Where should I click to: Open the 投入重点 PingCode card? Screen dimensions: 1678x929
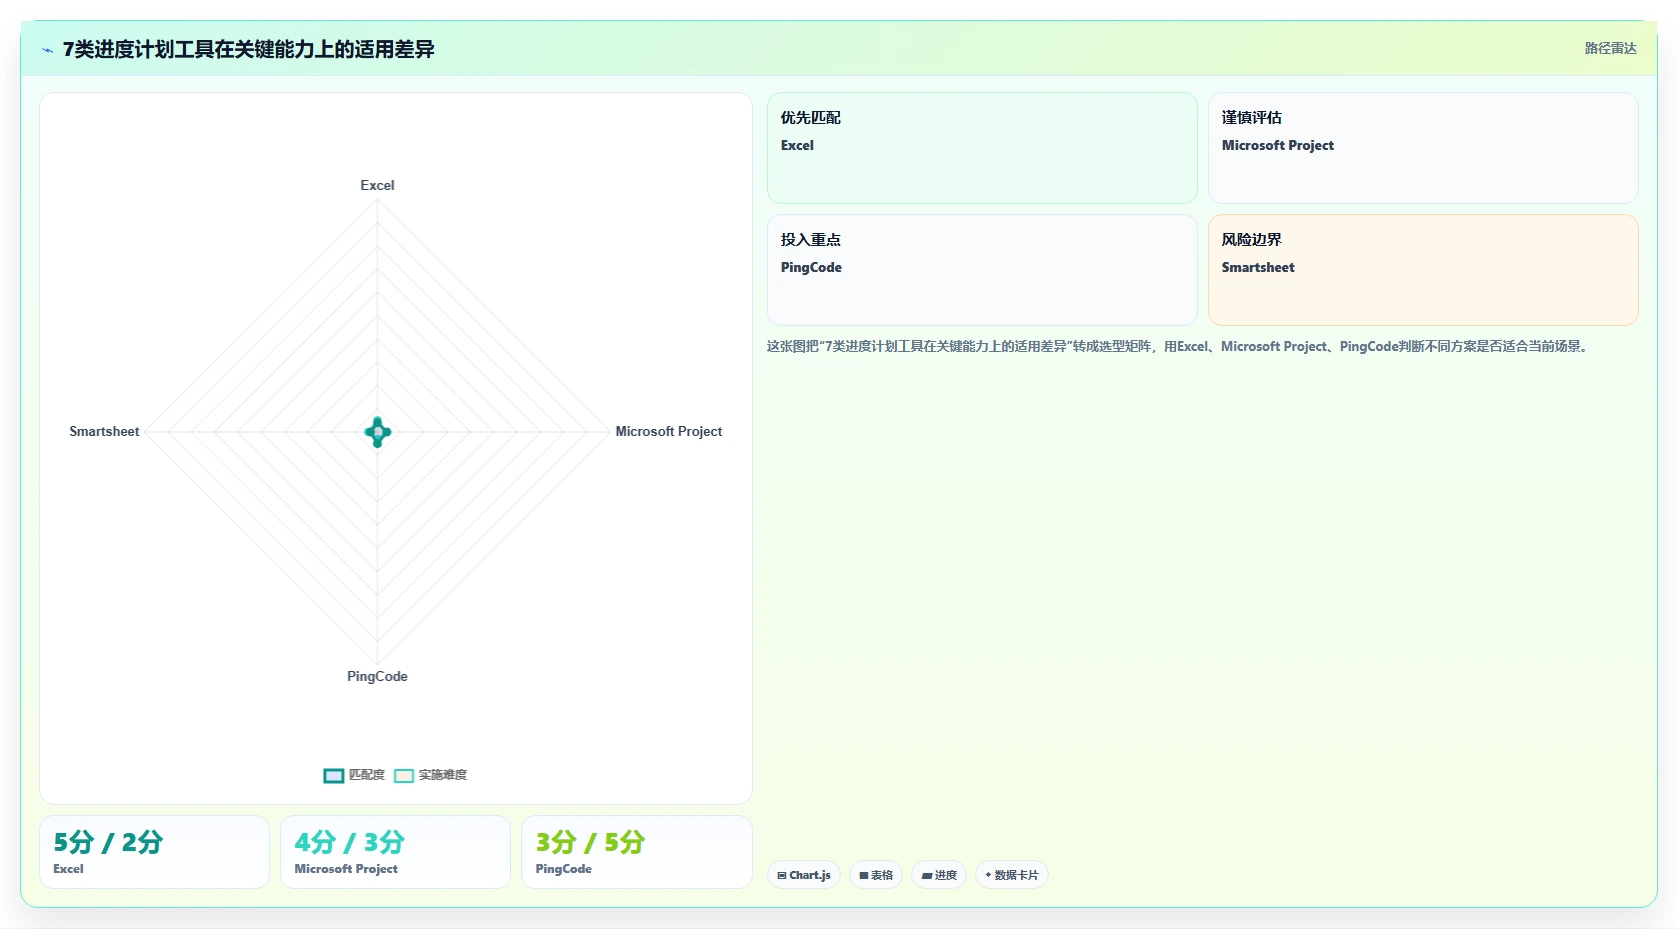982,270
